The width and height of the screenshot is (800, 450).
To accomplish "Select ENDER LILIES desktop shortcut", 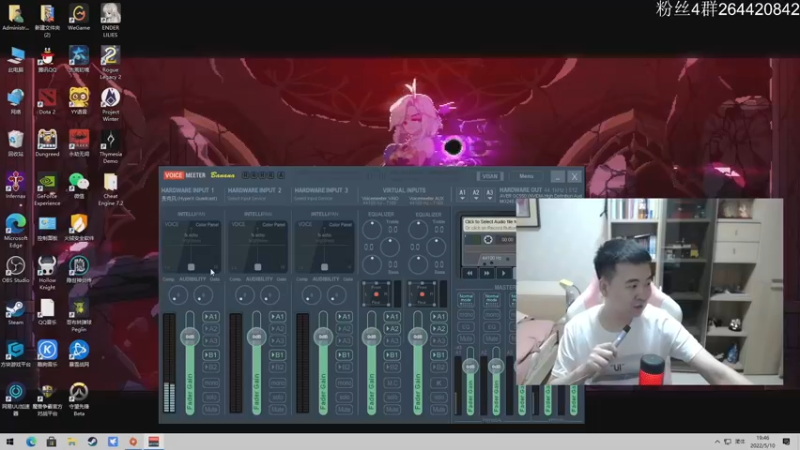I will (x=110, y=20).
